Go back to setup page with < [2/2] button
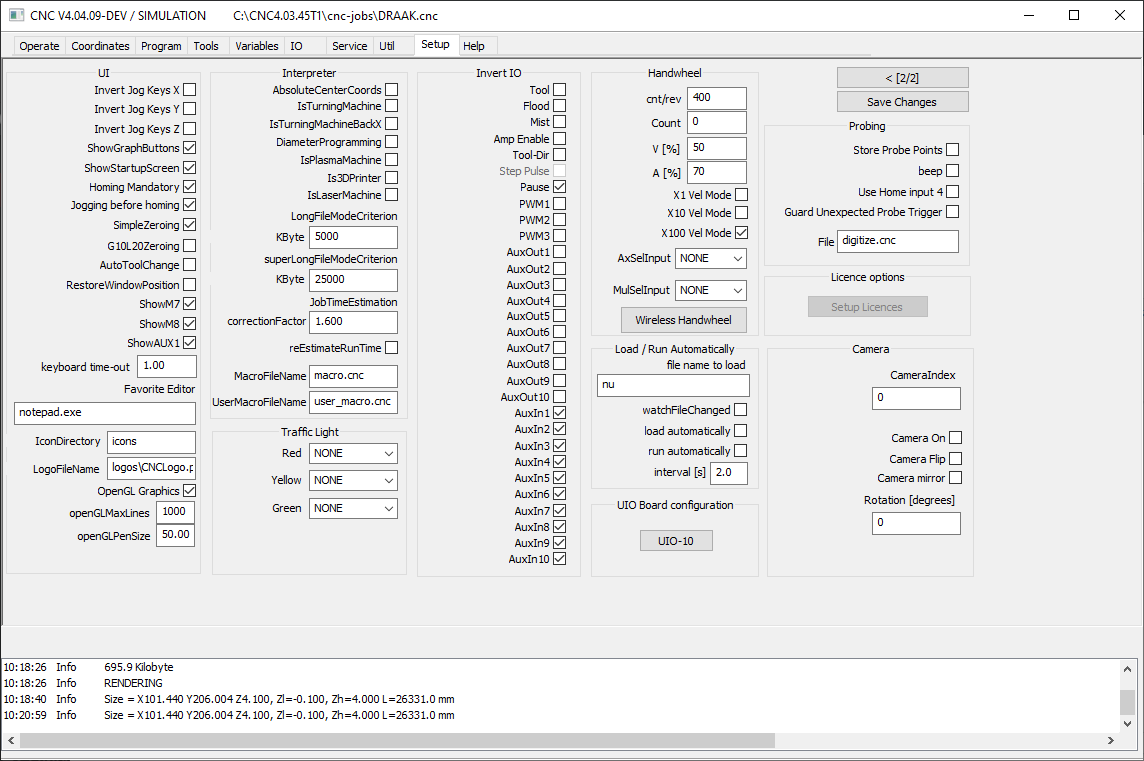 point(903,77)
